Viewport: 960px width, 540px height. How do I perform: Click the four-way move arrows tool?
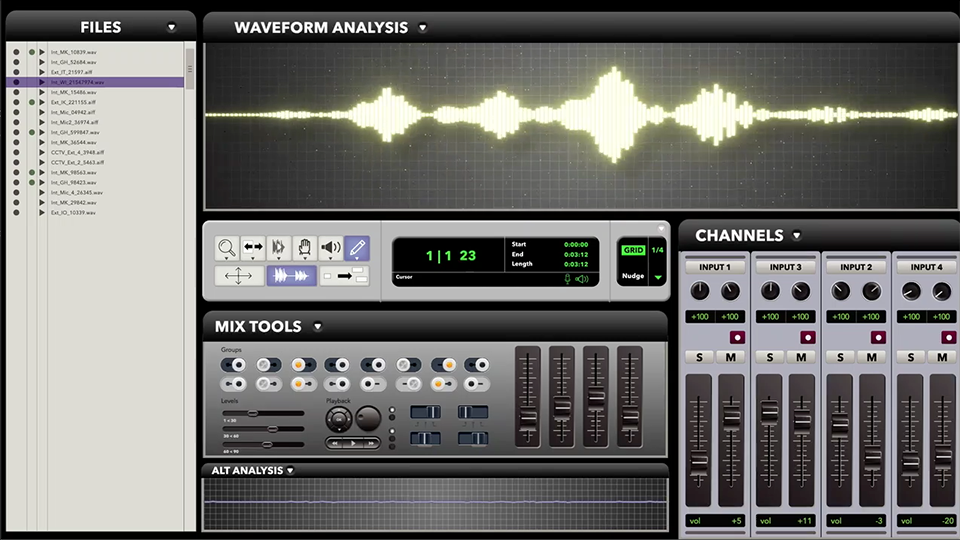click(239, 276)
